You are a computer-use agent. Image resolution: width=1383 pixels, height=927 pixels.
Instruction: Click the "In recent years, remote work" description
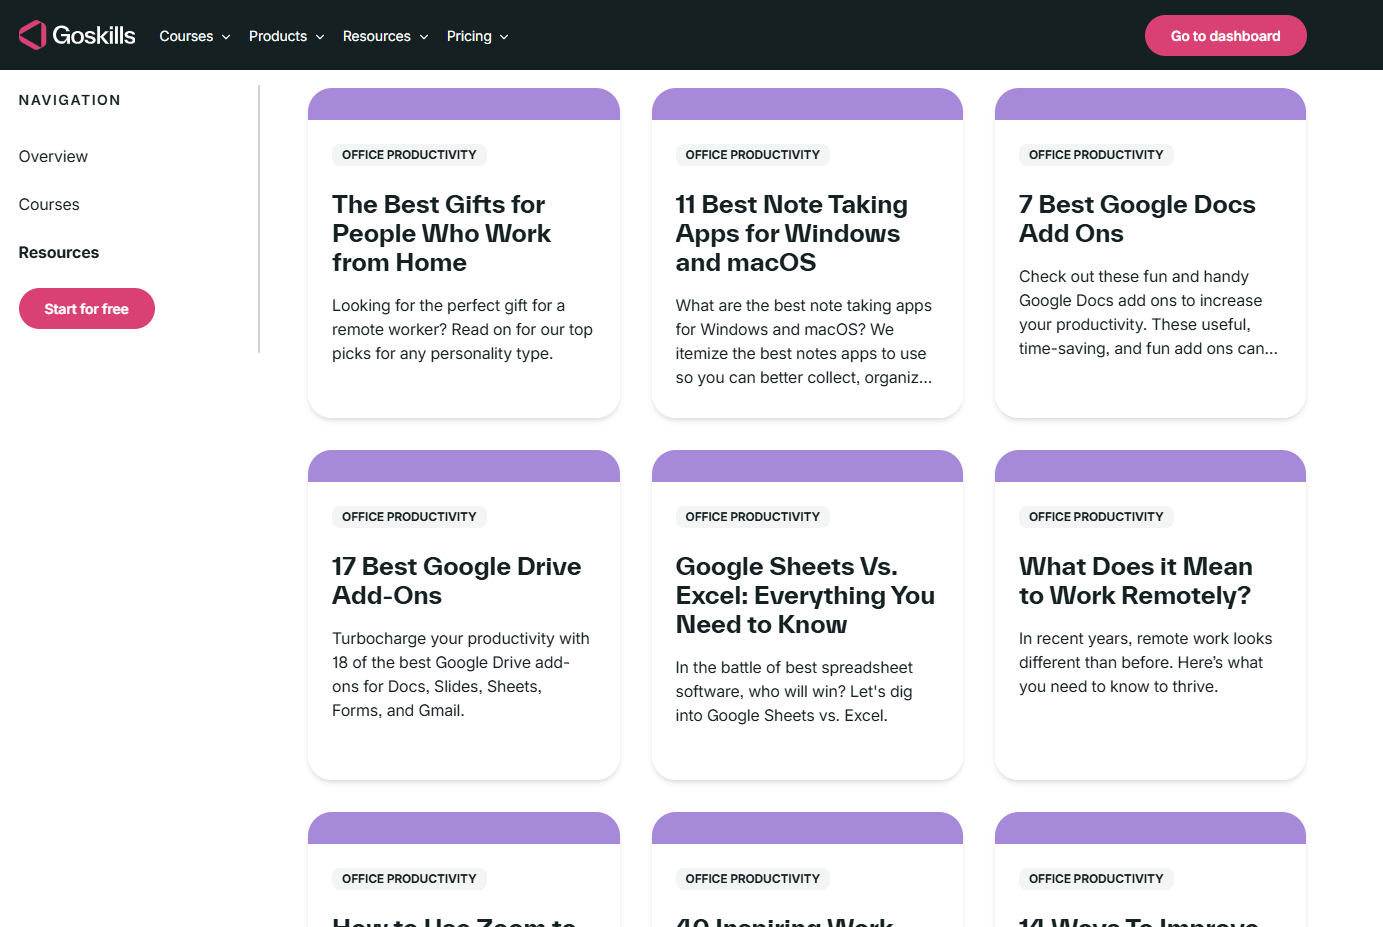click(1146, 662)
